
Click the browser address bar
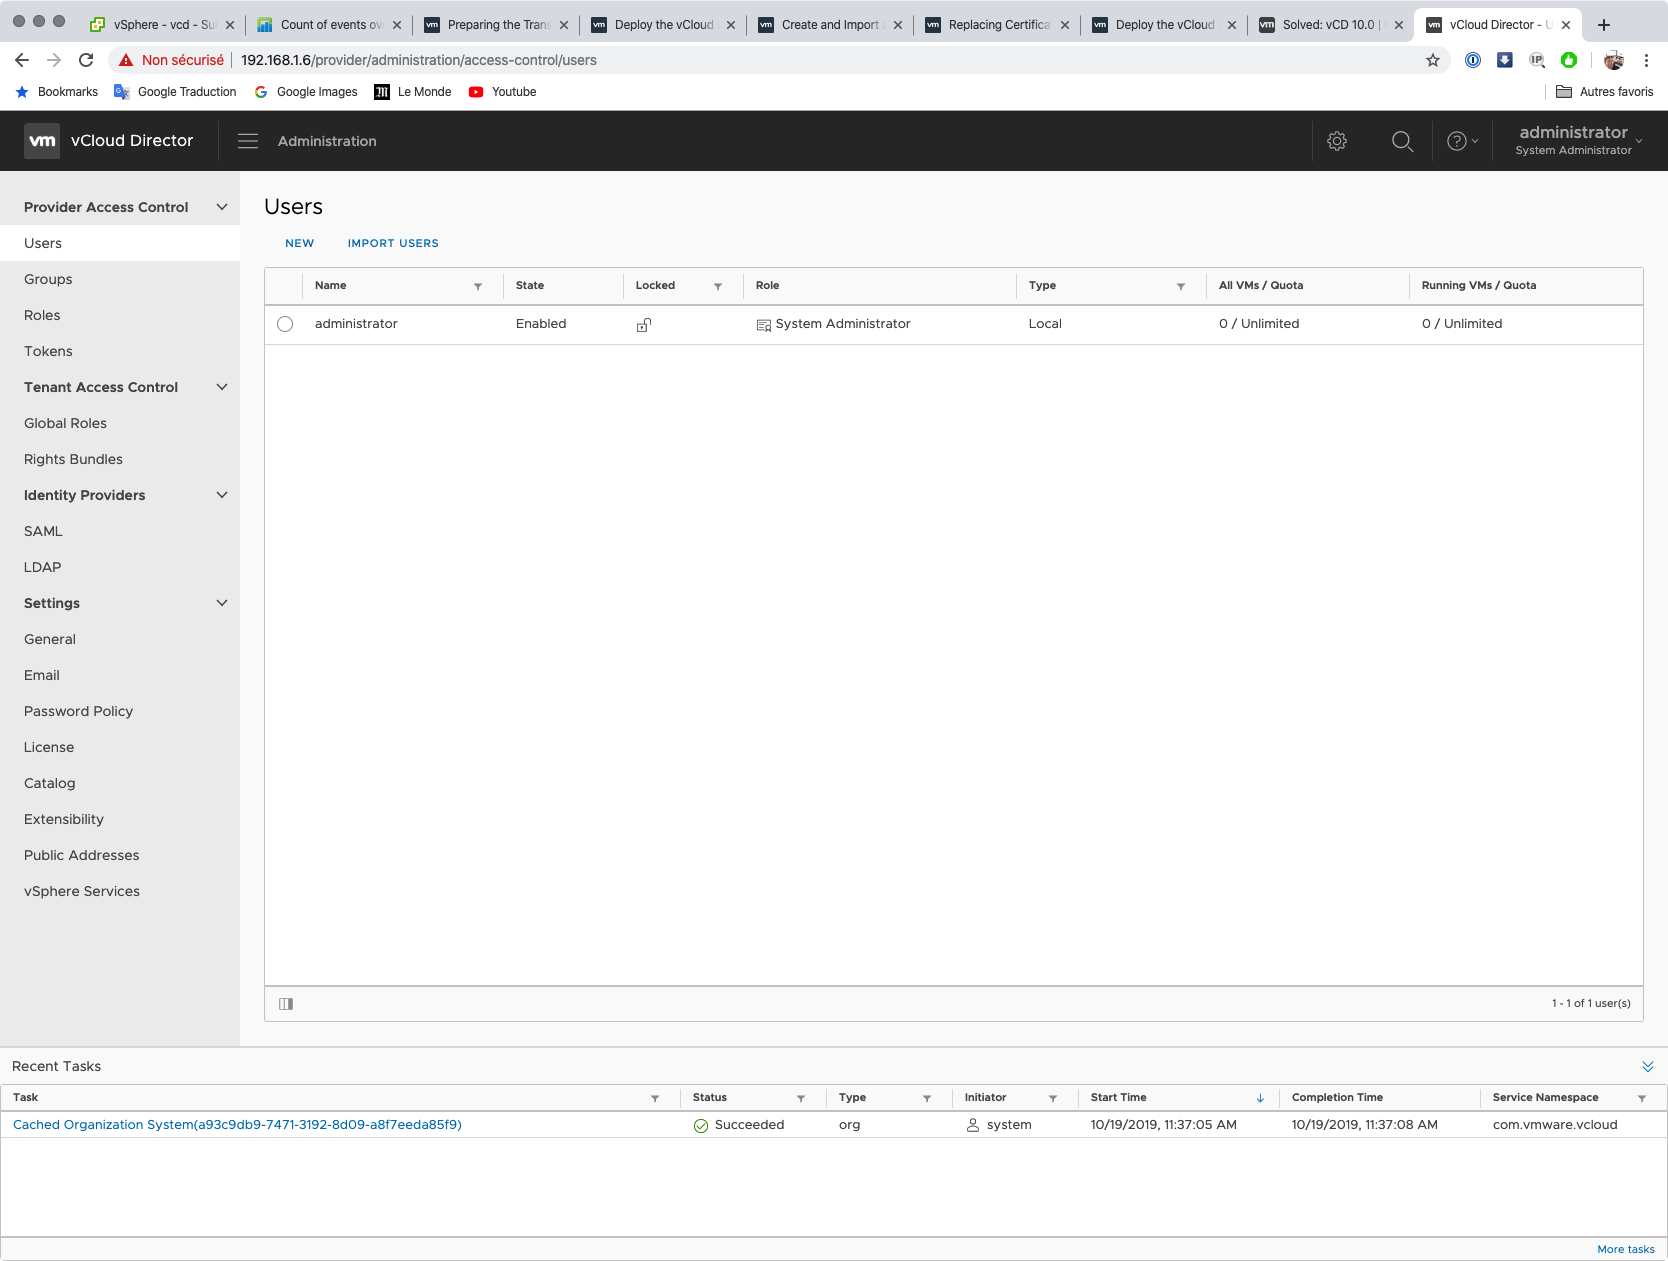coord(780,60)
